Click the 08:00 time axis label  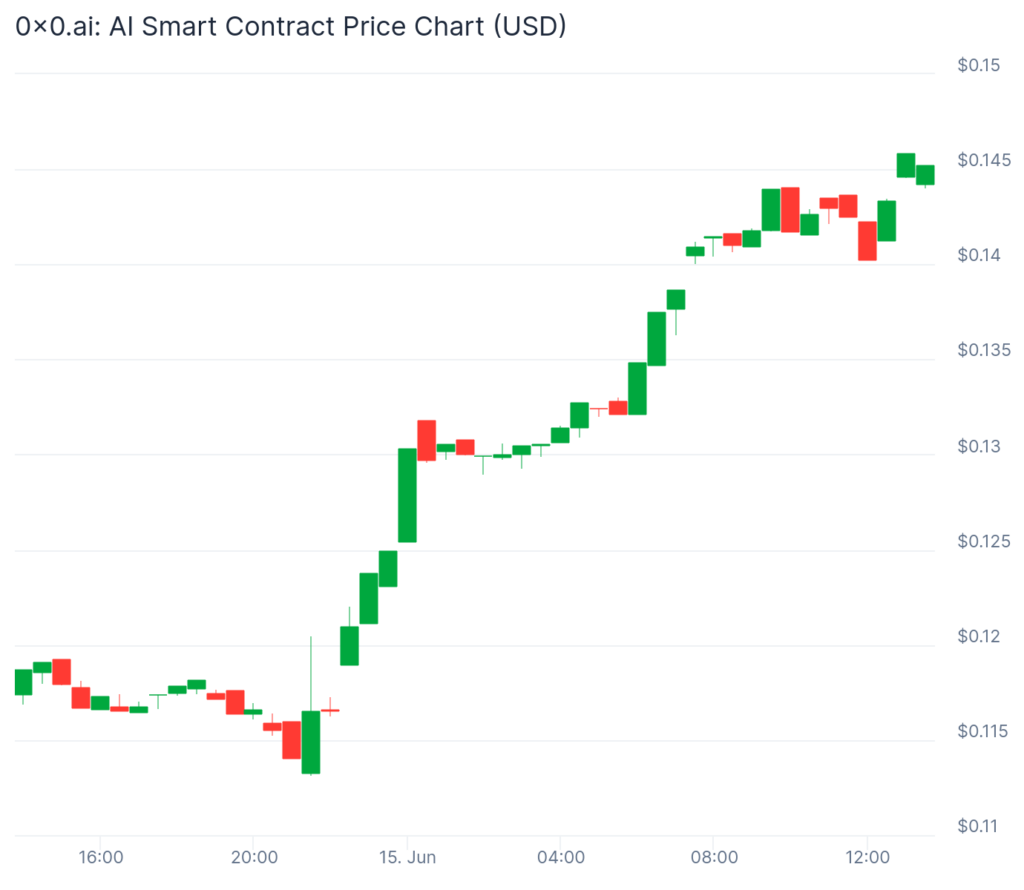click(x=714, y=858)
